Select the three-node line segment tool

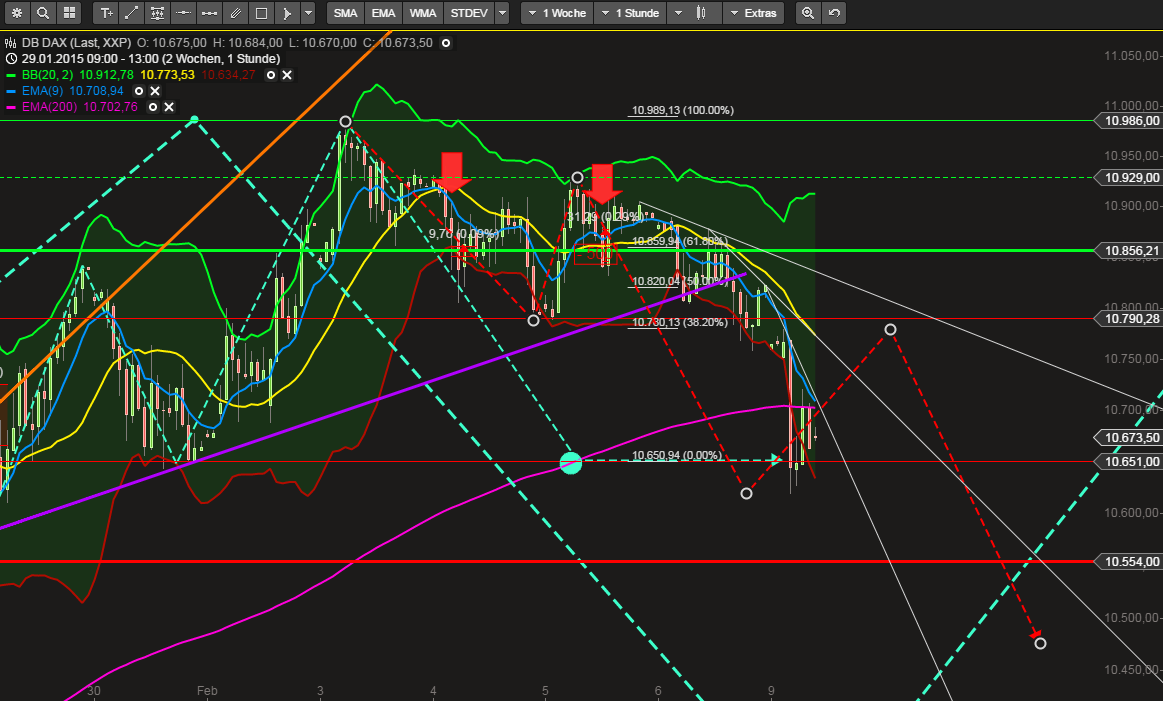[x=209, y=13]
